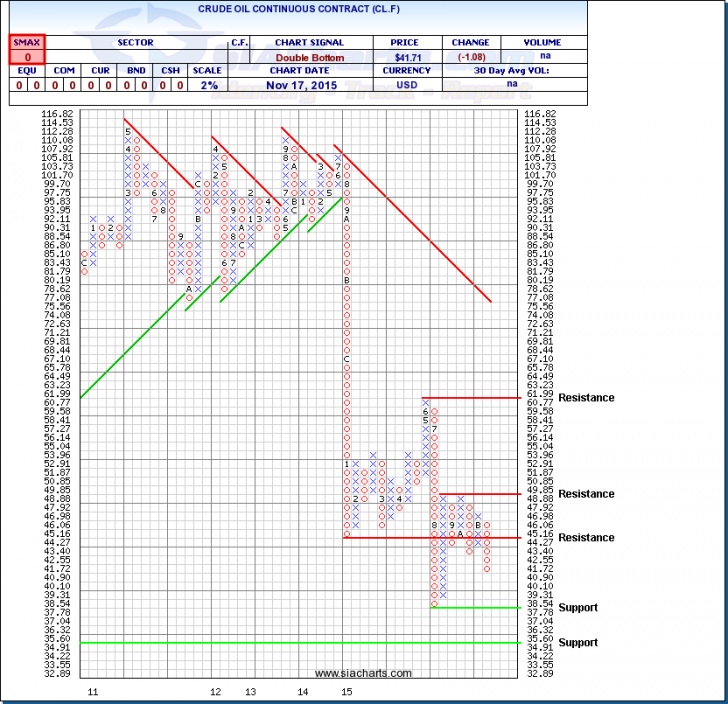Click the Resistance label near 61.99
The image size is (728, 704).
[x=587, y=398]
